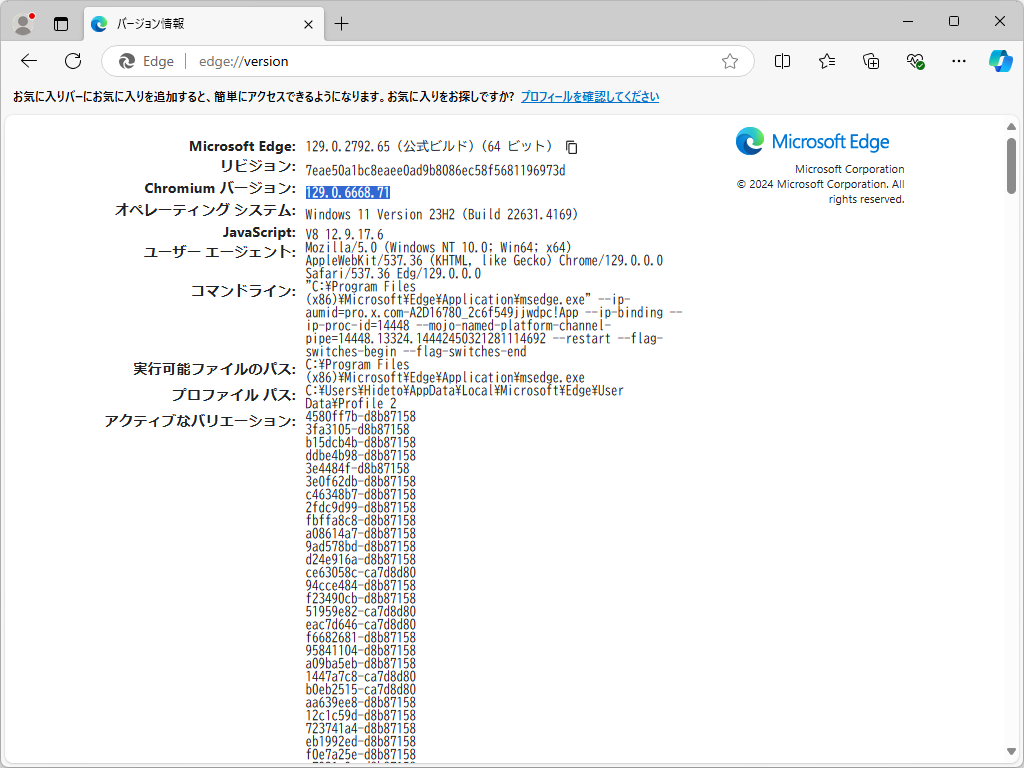This screenshot has height=768, width=1024.
Task: Open the Copilot sidebar
Action: coord(1000,61)
